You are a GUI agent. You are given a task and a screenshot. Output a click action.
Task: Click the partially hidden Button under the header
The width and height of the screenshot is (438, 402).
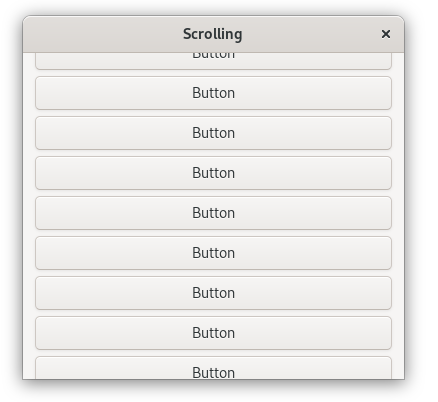(x=213, y=61)
